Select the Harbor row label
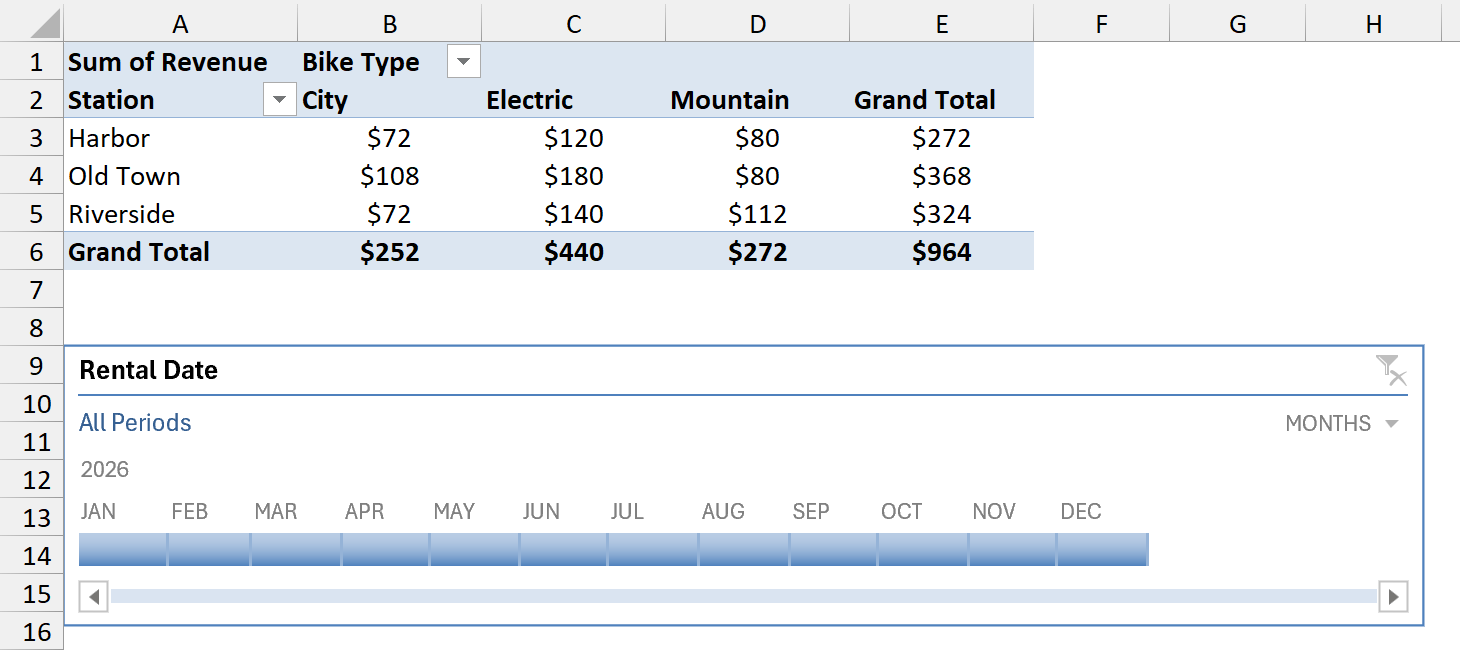 [x=180, y=138]
